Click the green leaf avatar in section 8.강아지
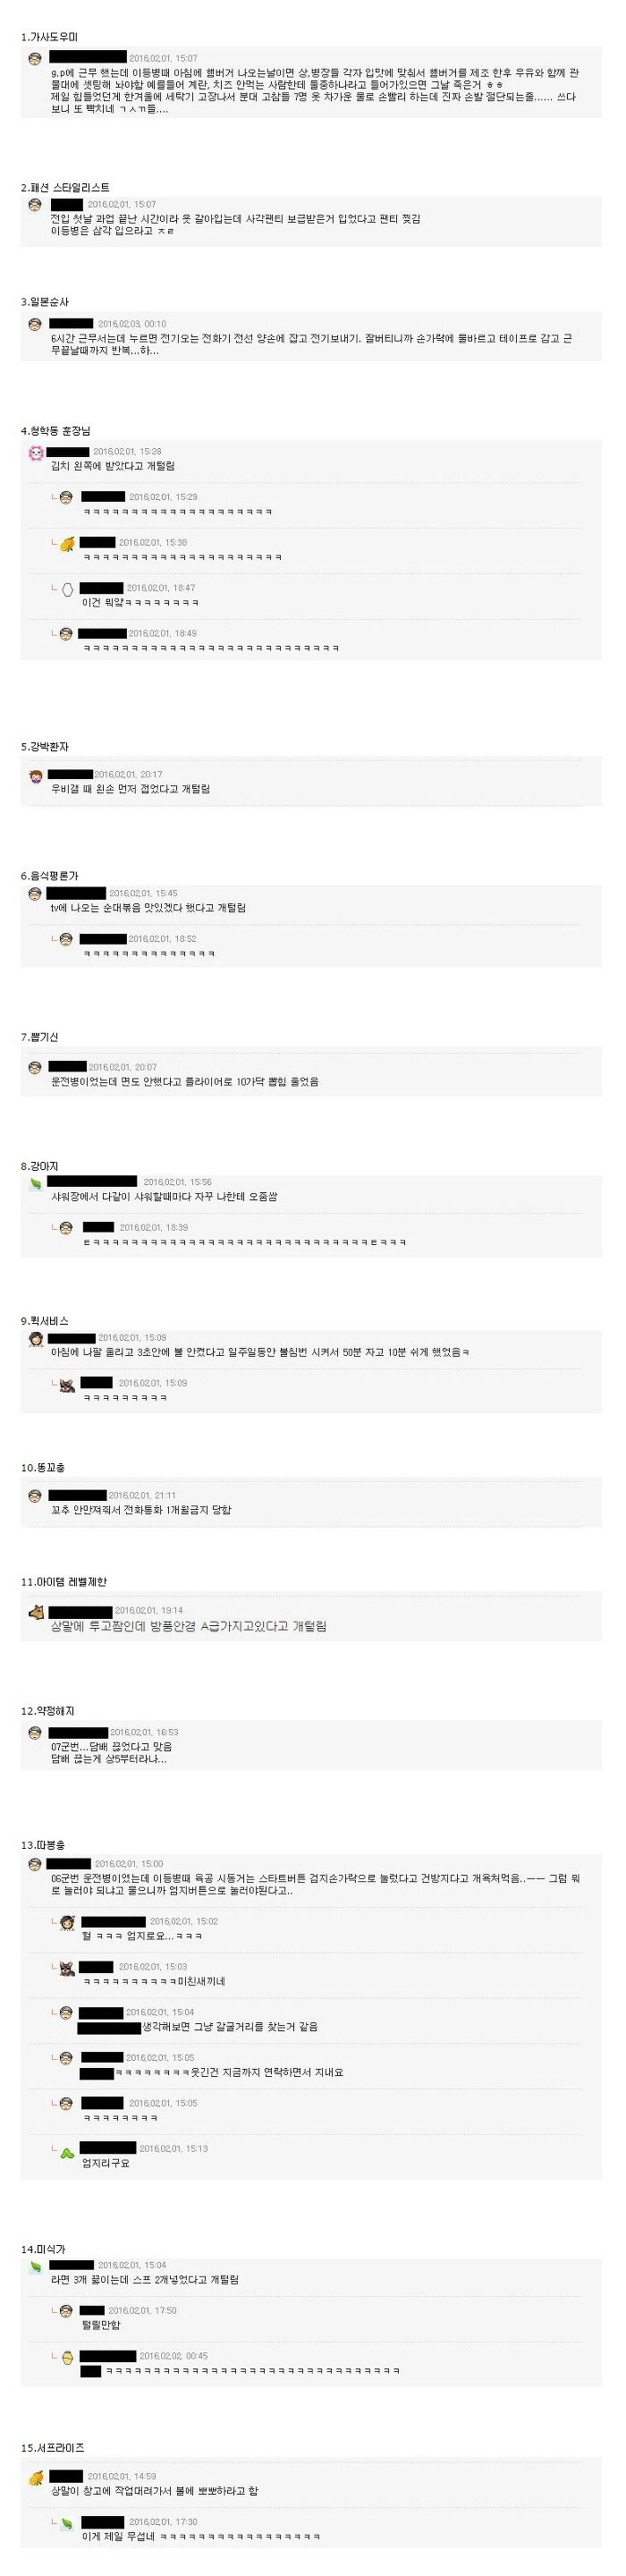 click(36, 1183)
